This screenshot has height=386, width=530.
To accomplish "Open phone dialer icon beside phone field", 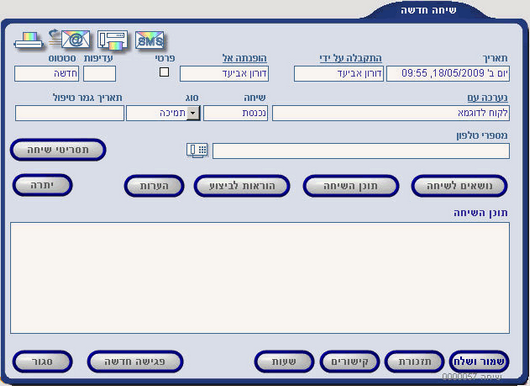I will coord(197,150).
